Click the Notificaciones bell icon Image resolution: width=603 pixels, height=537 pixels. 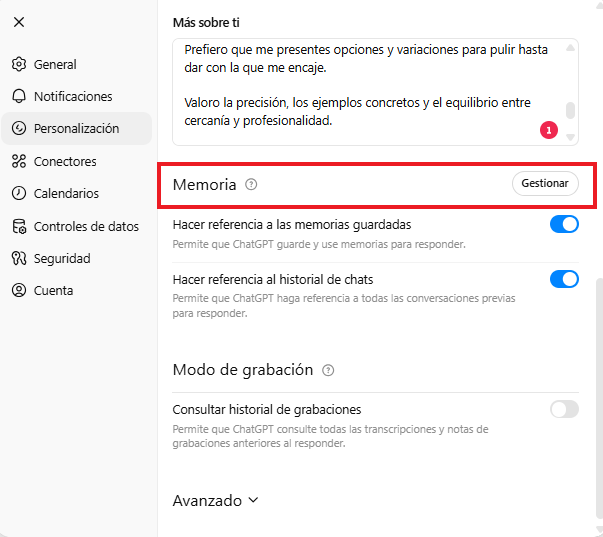19,97
